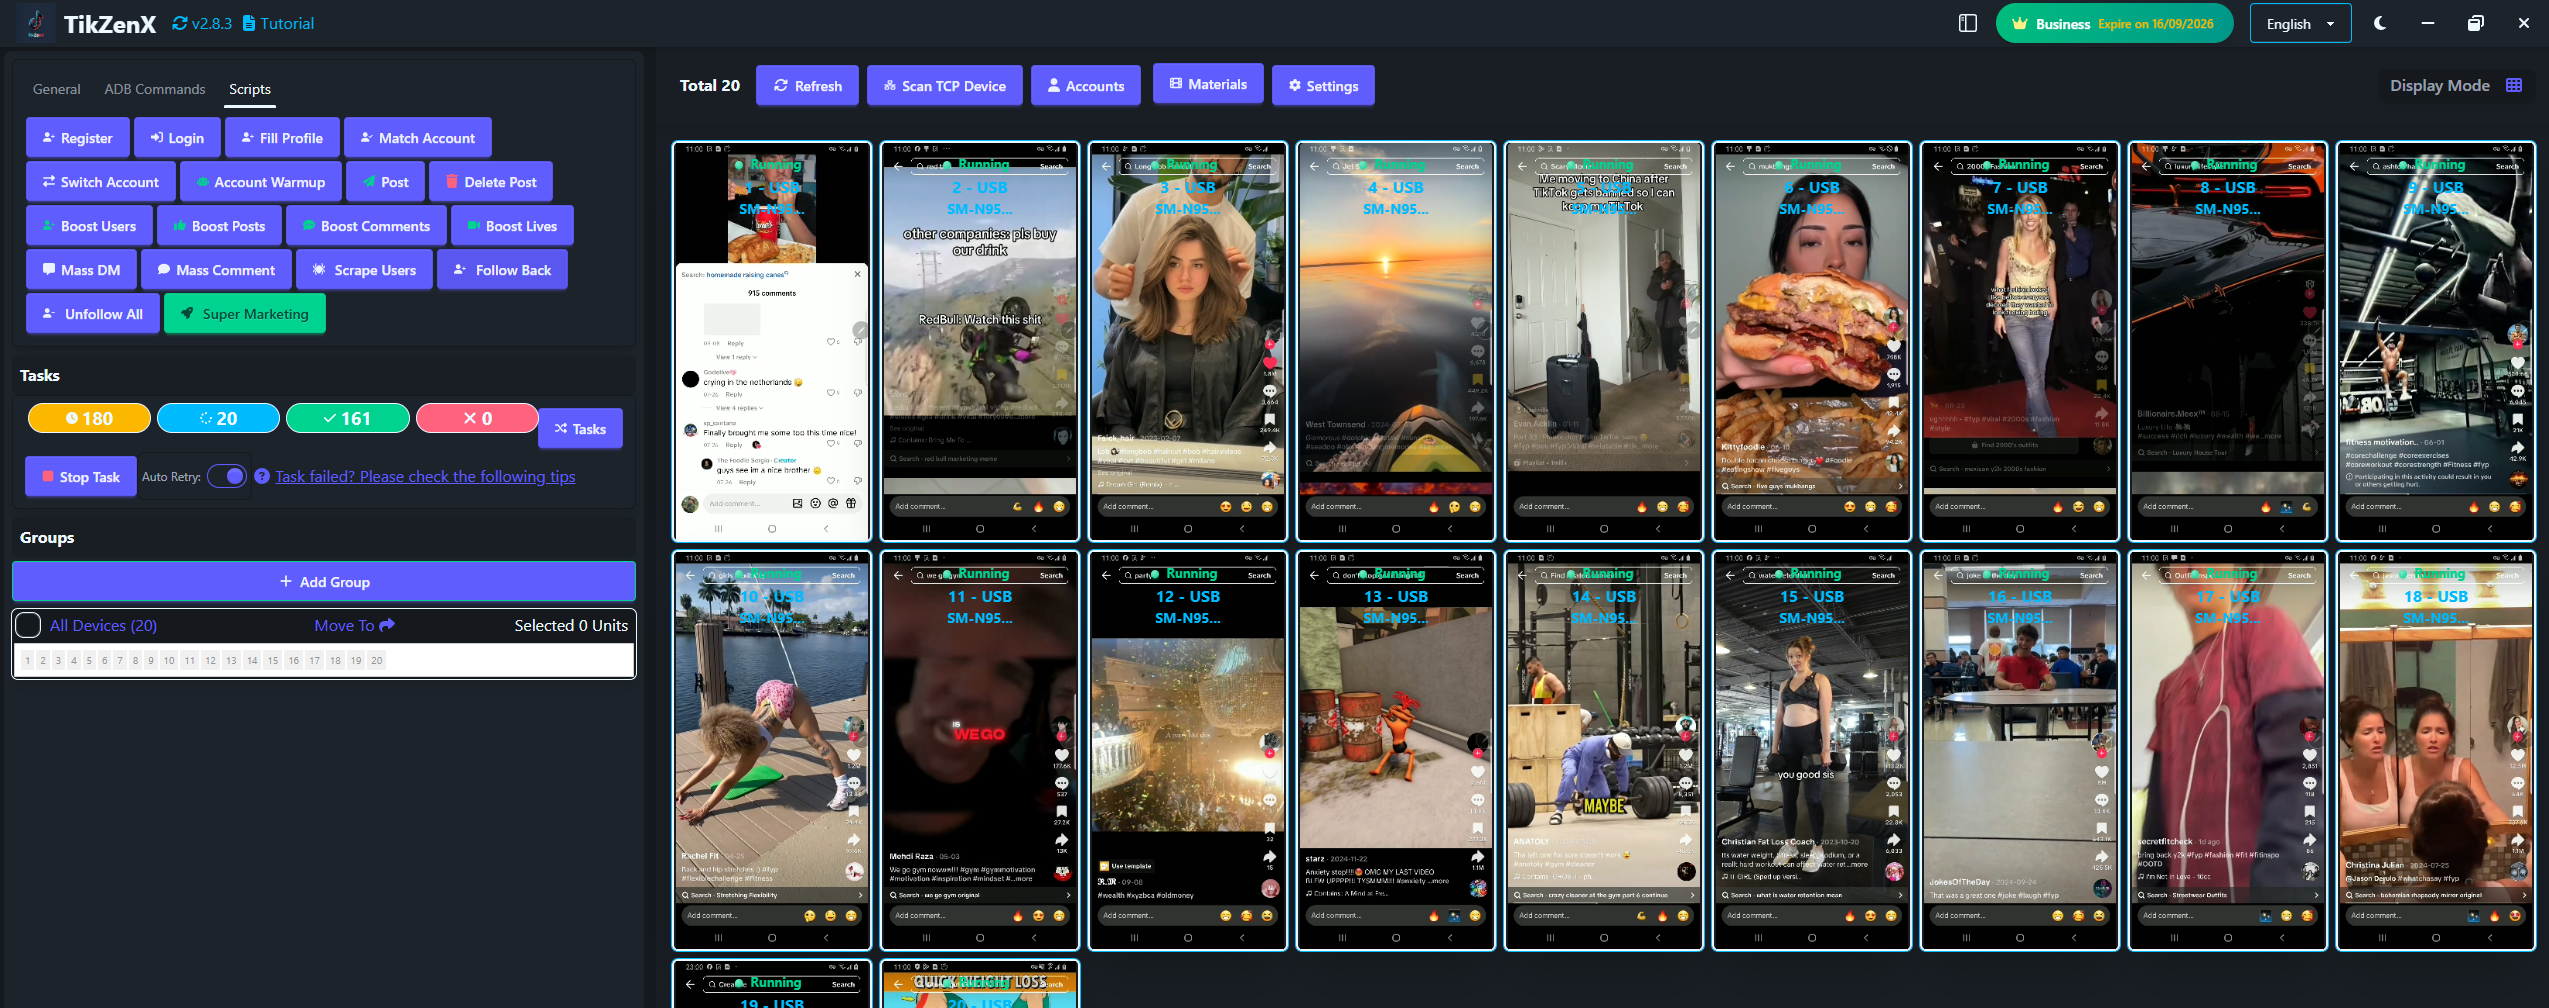Click the refresh icon beside v2.8.3
Viewport: 2549px width, 1008px height.
pos(179,22)
